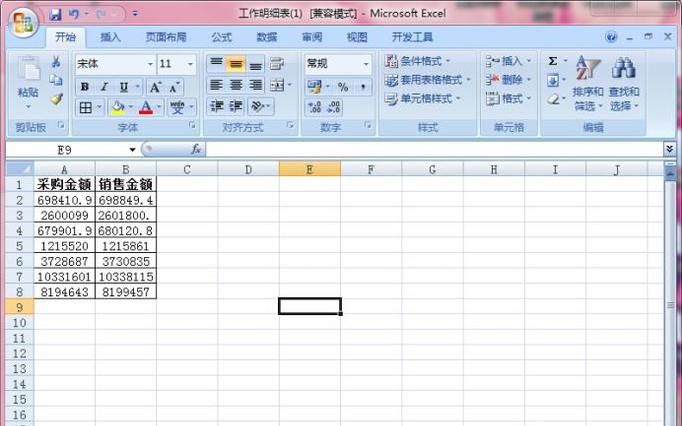Activate the Format Painter brush
The width and height of the screenshot is (682, 426).
56,99
